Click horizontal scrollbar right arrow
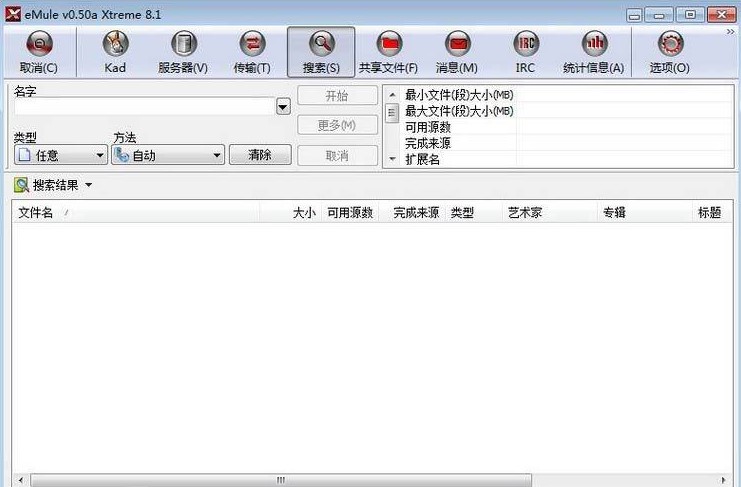741x487 pixels. tap(724, 480)
